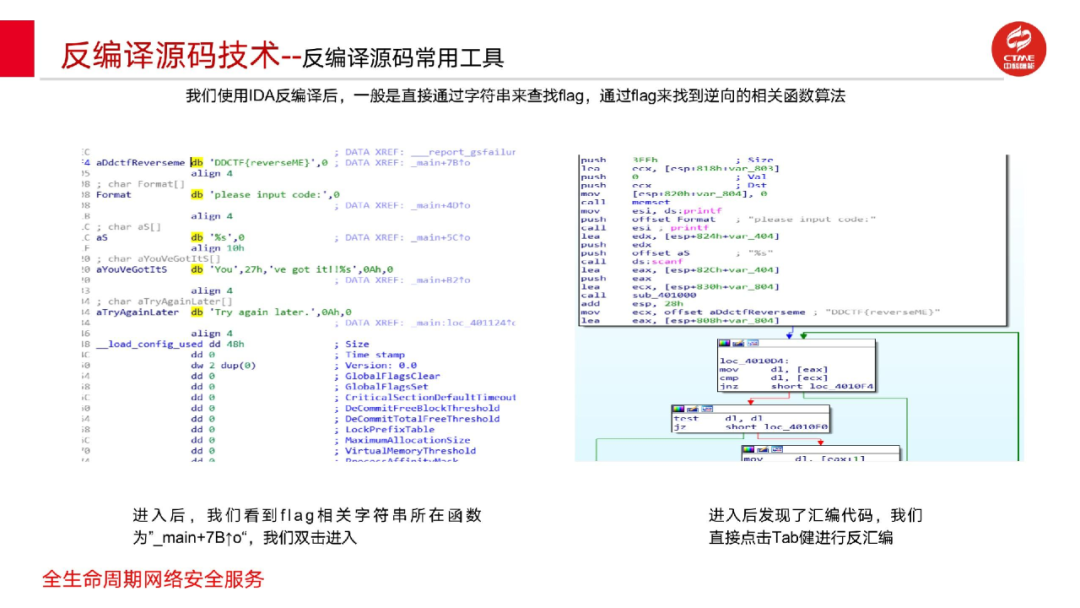The width and height of the screenshot is (1080, 608).
Task: Click the 'DDCTF{reverseME}' string in data listing
Action: click(x=262, y=163)
